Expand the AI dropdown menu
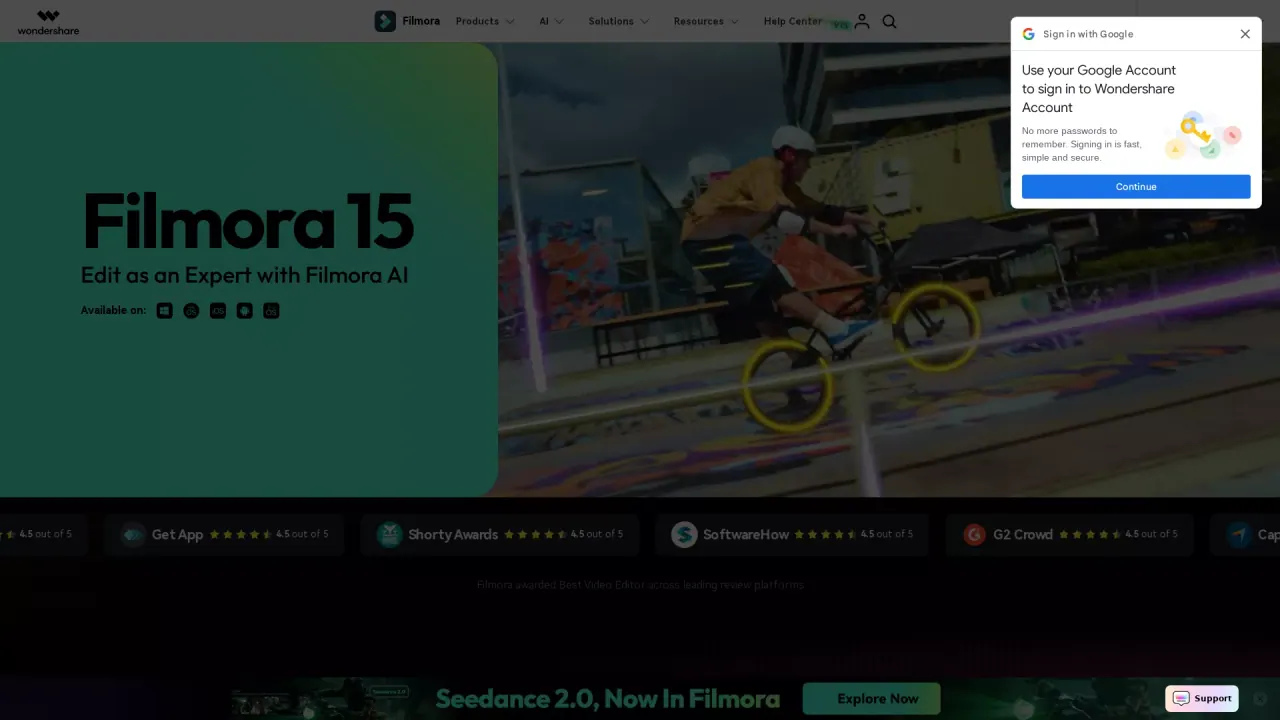This screenshot has height=720, width=1280. (552, 21)
